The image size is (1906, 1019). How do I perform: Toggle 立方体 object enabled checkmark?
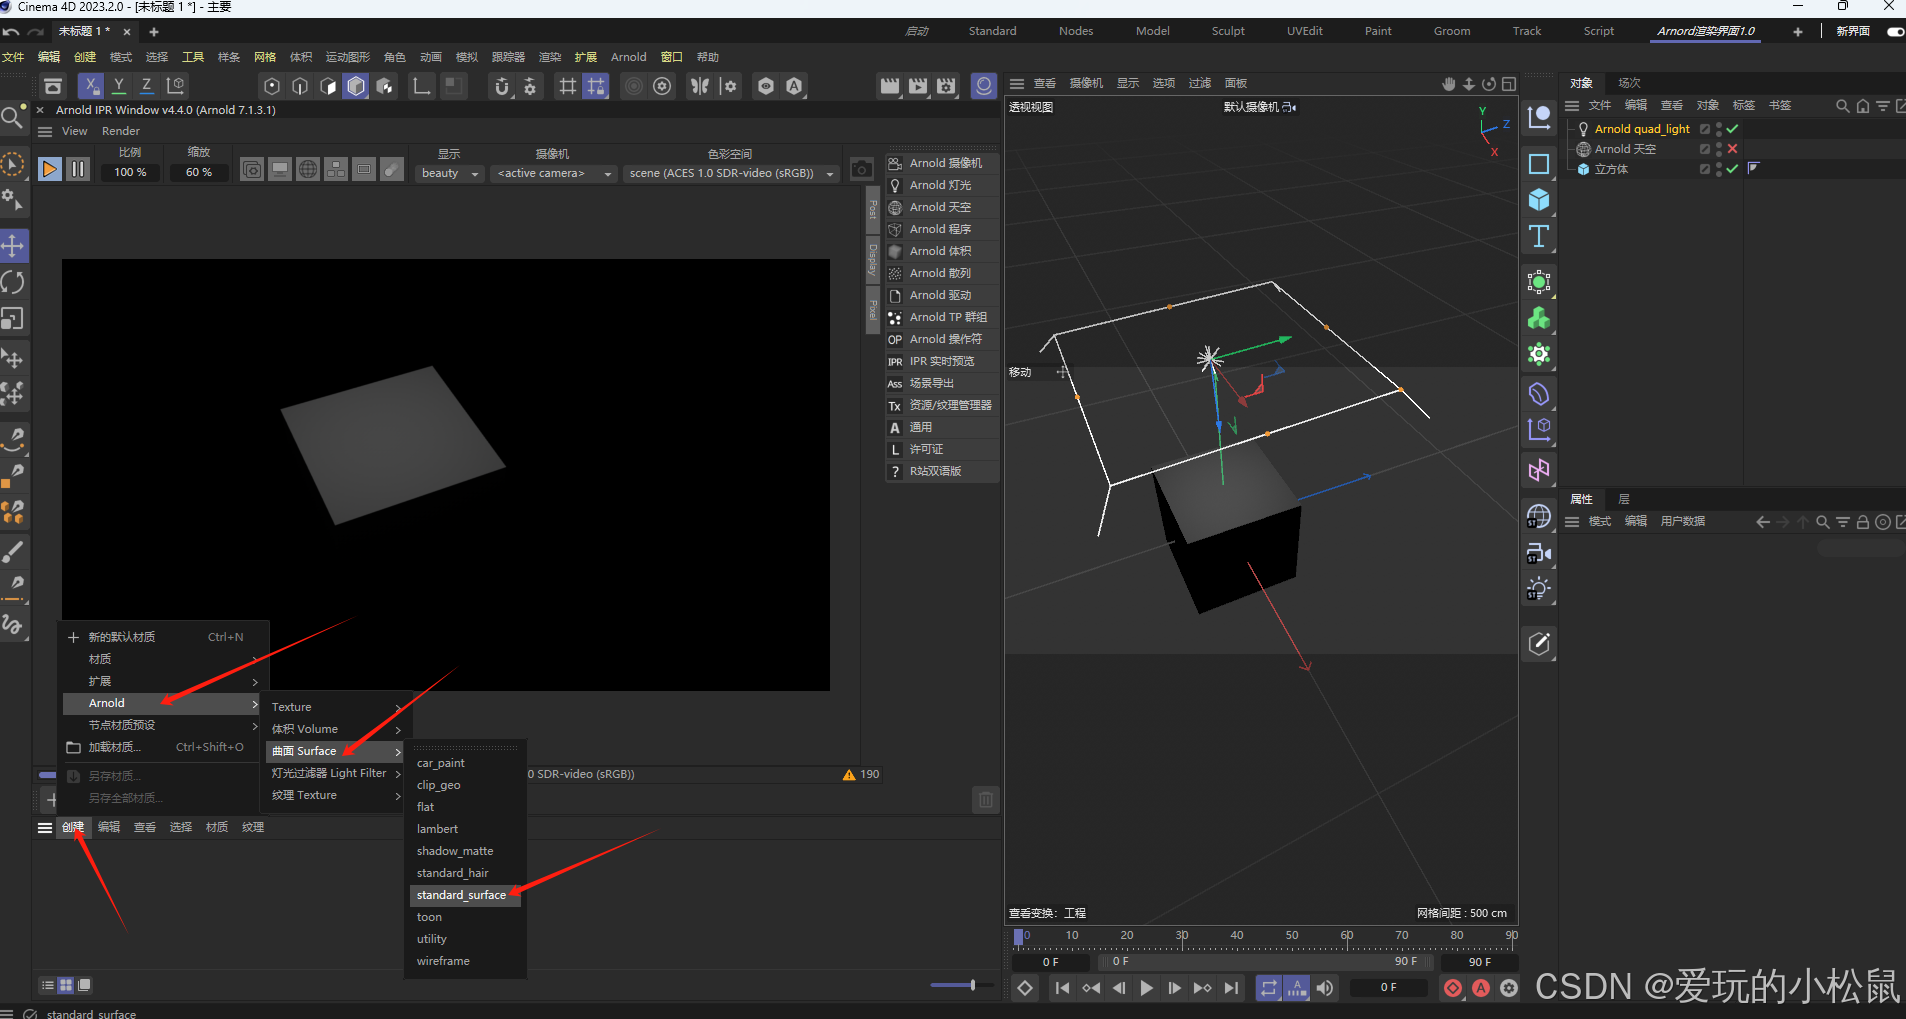click(1732, 169)
